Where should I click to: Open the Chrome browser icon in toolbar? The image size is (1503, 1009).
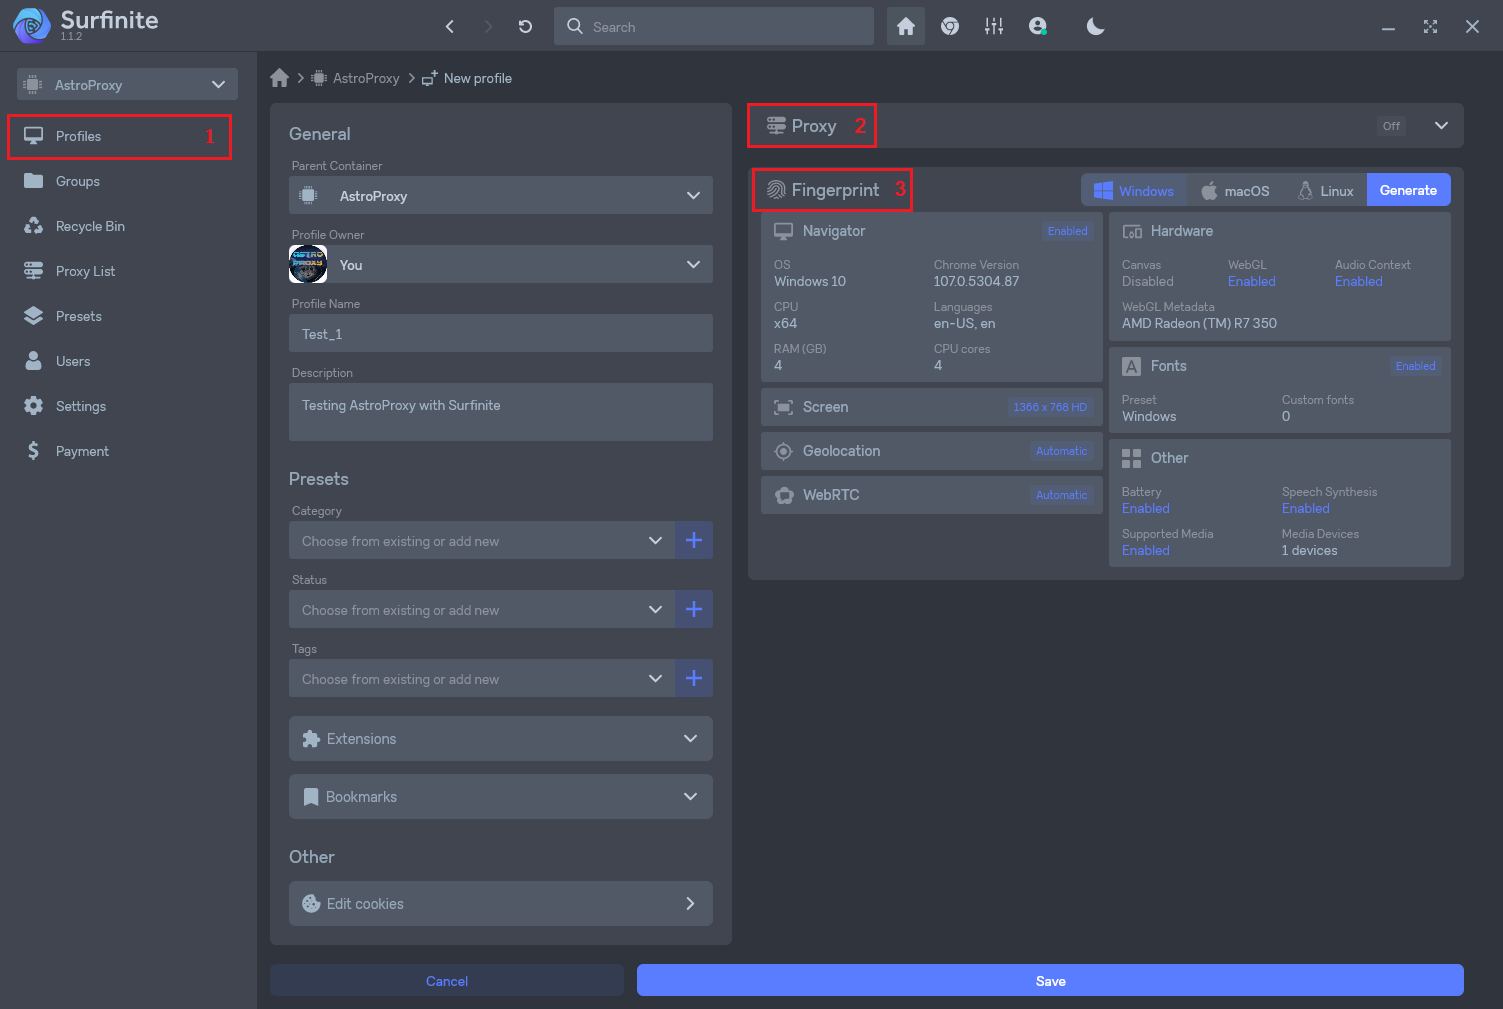click(950, 27)
